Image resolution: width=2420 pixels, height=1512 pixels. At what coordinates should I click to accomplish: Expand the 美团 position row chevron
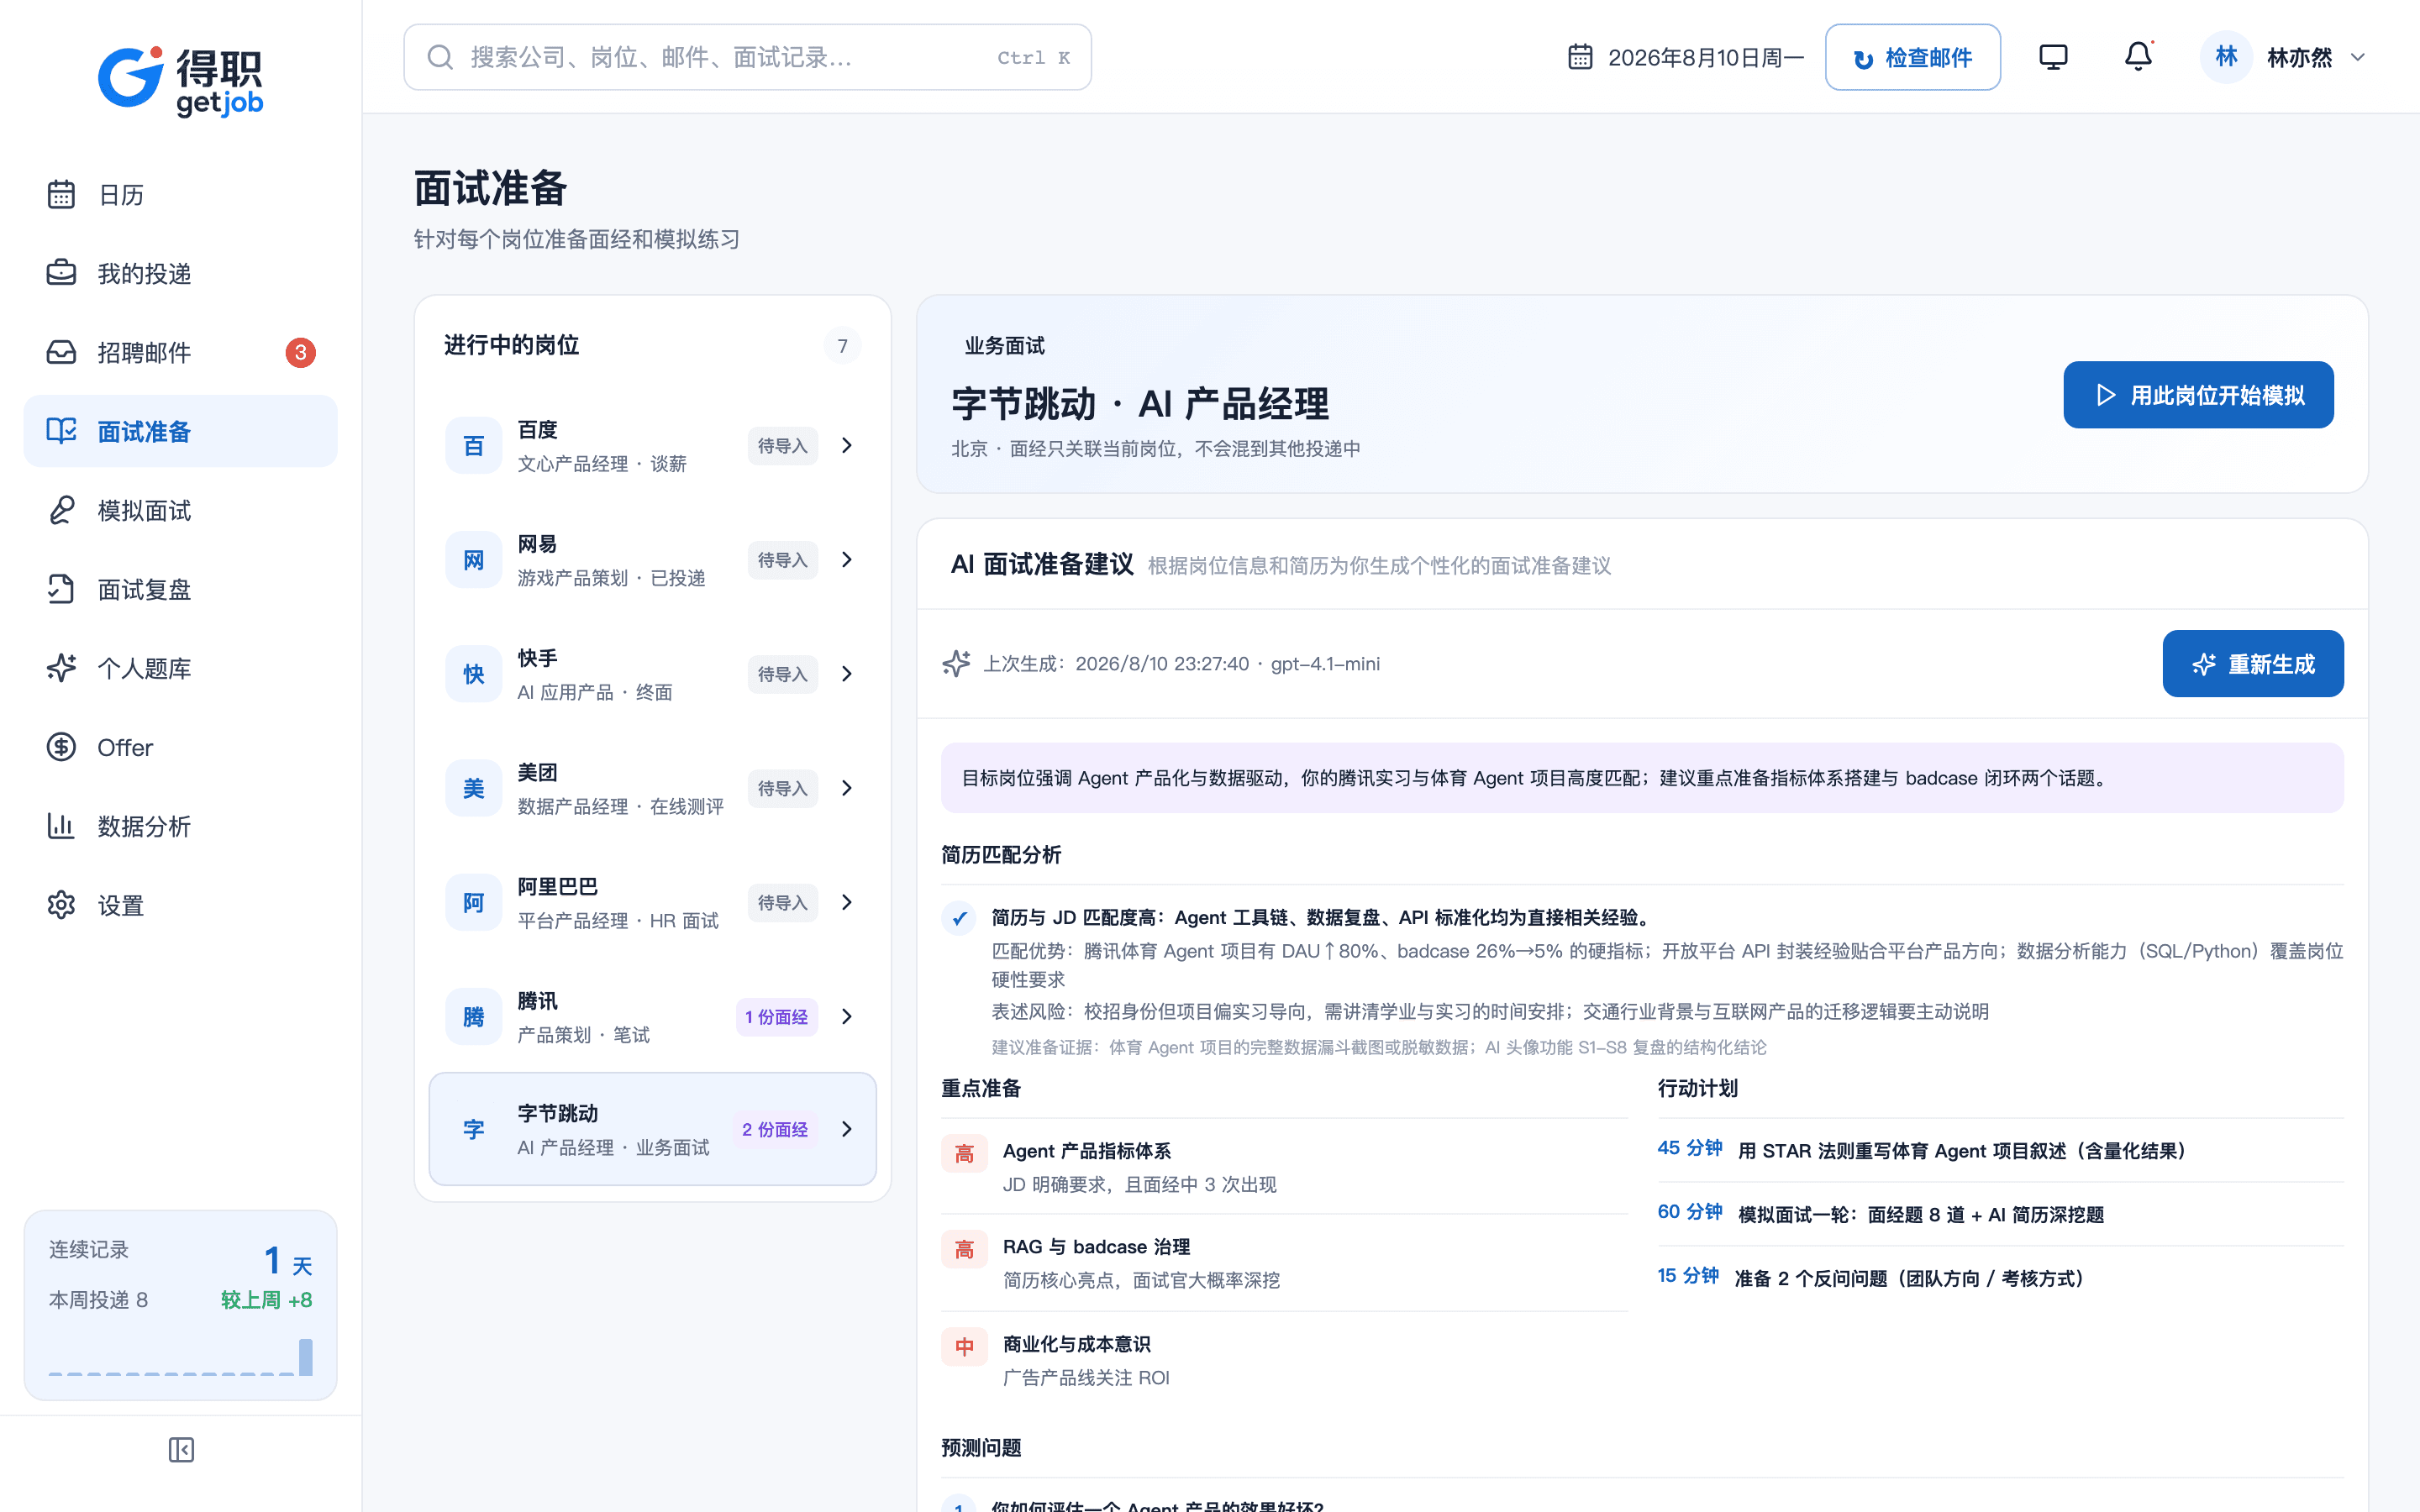847,788
